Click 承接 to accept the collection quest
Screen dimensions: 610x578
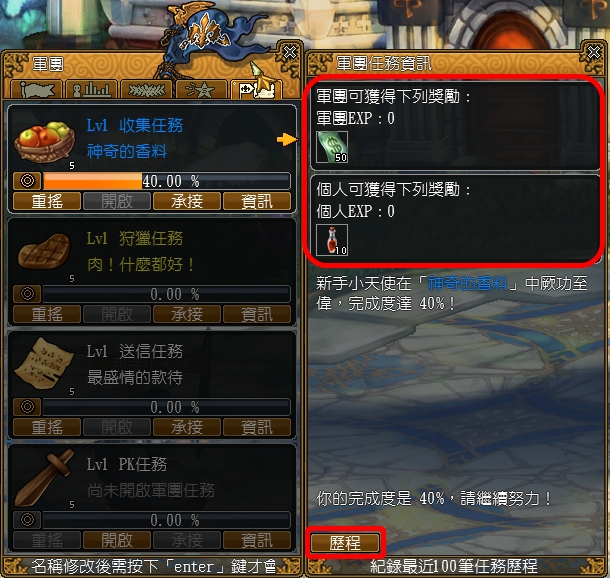tap(187, 201)
